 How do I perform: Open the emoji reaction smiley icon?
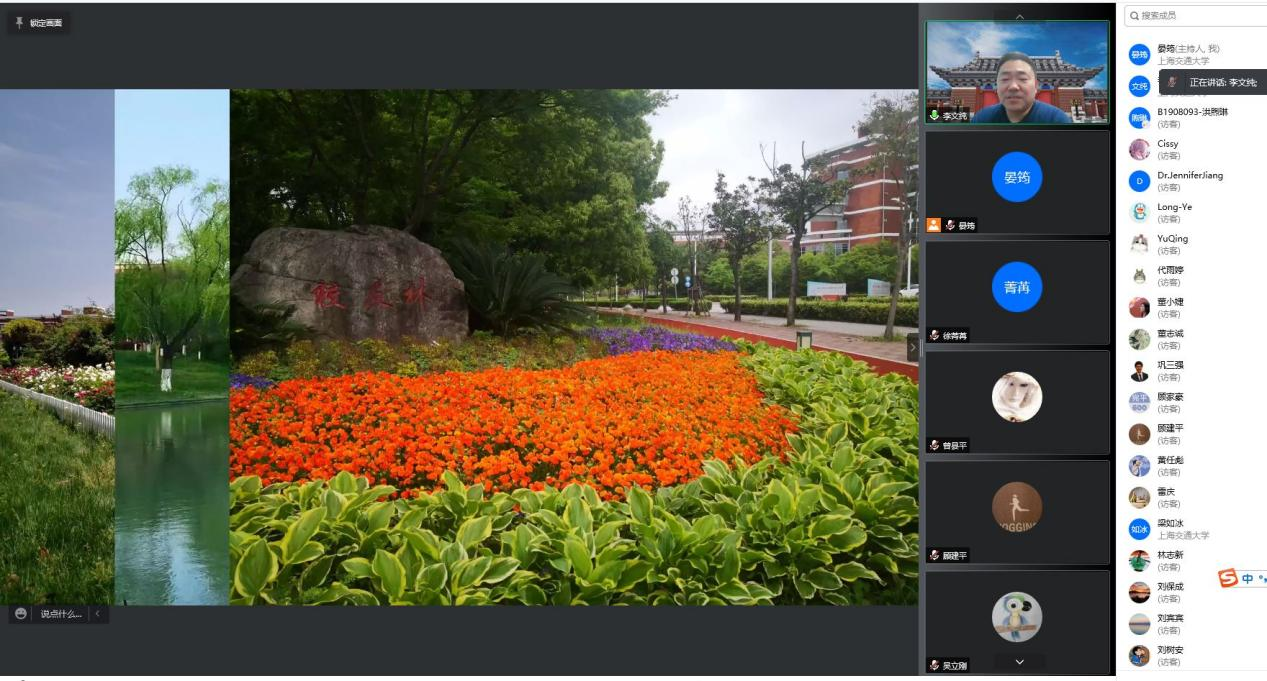[21, 614]
